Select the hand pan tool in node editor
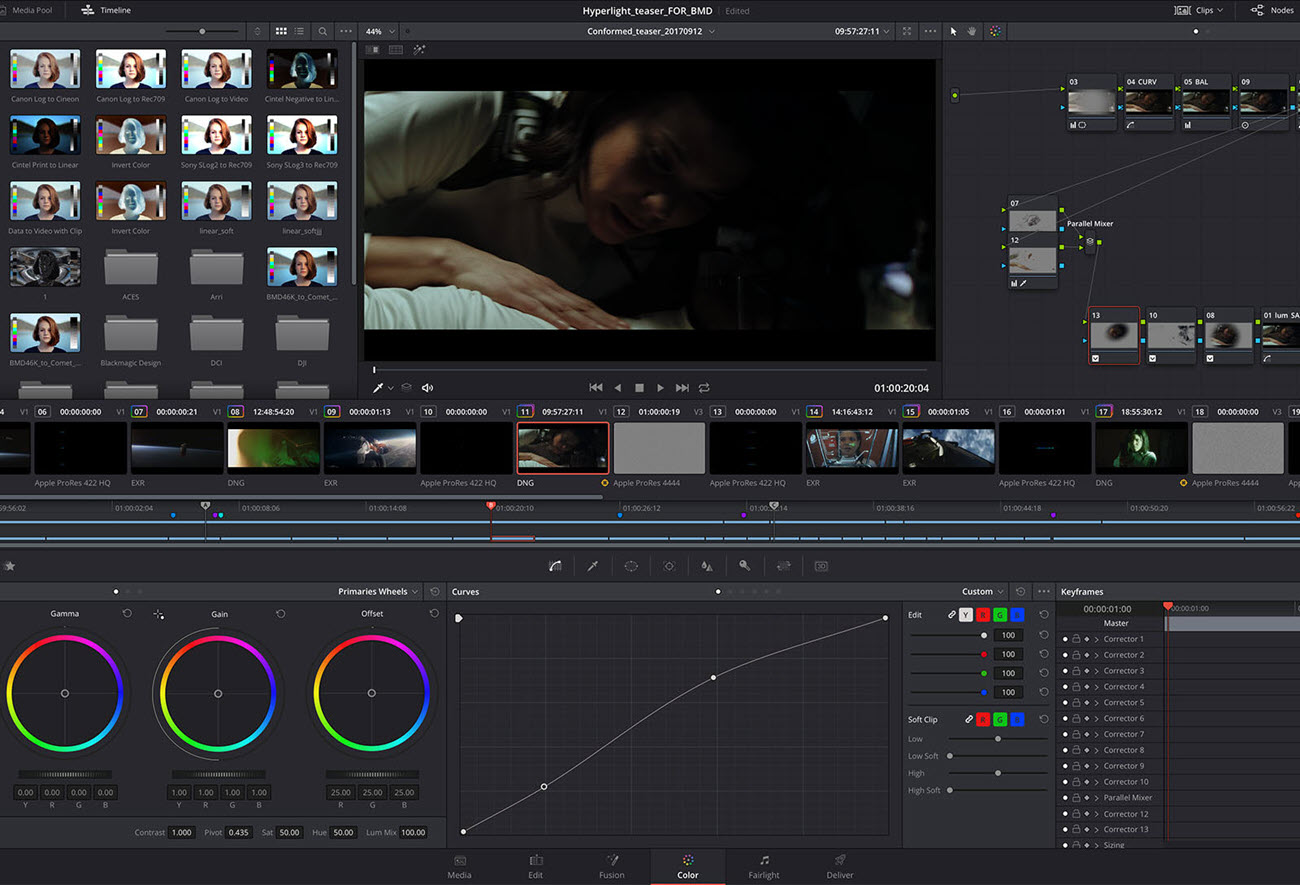Viewport: 1300px width, 885px height. click(974, 31)
